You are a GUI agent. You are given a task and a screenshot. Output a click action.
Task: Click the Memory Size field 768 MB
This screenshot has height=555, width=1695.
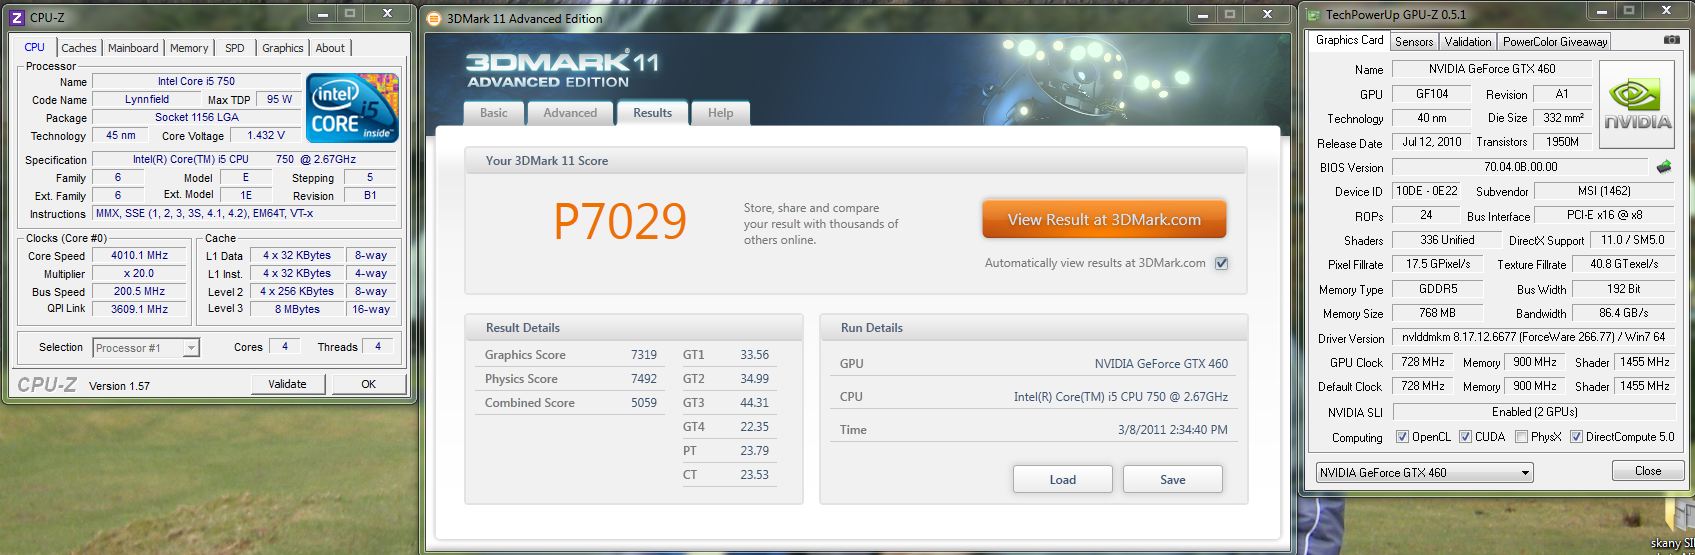[1437, 313]
